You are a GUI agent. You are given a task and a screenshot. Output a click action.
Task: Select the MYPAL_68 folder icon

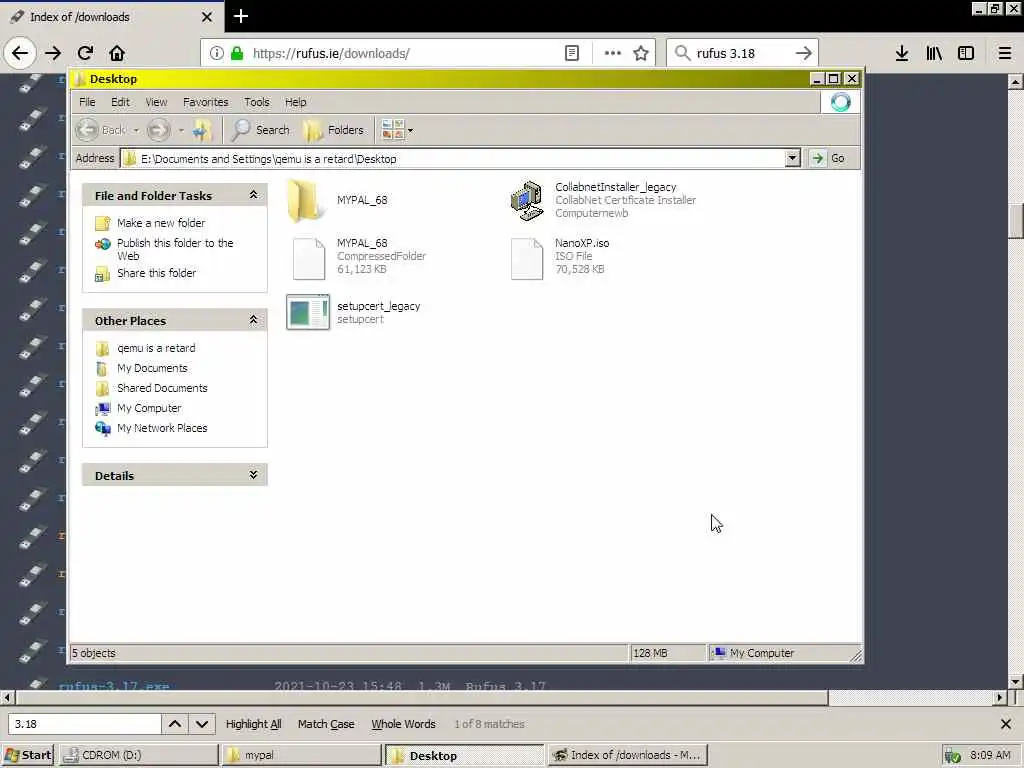(x=307, y=200)
